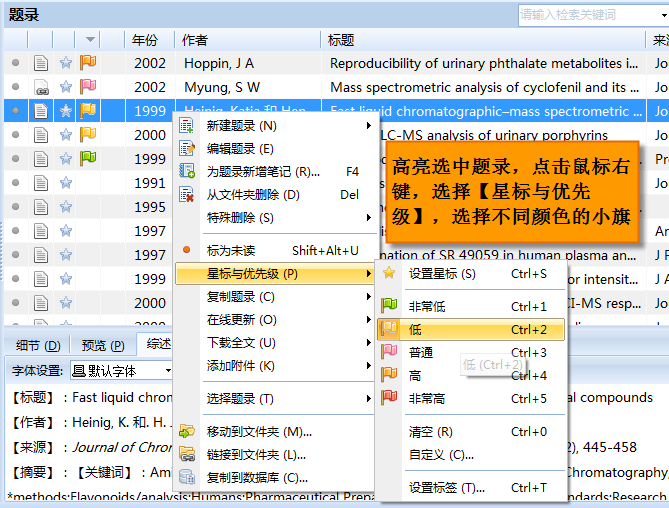Screen dimensions: 669x508
Task: Sort by the 标题 column header
Action: point(483,40)
